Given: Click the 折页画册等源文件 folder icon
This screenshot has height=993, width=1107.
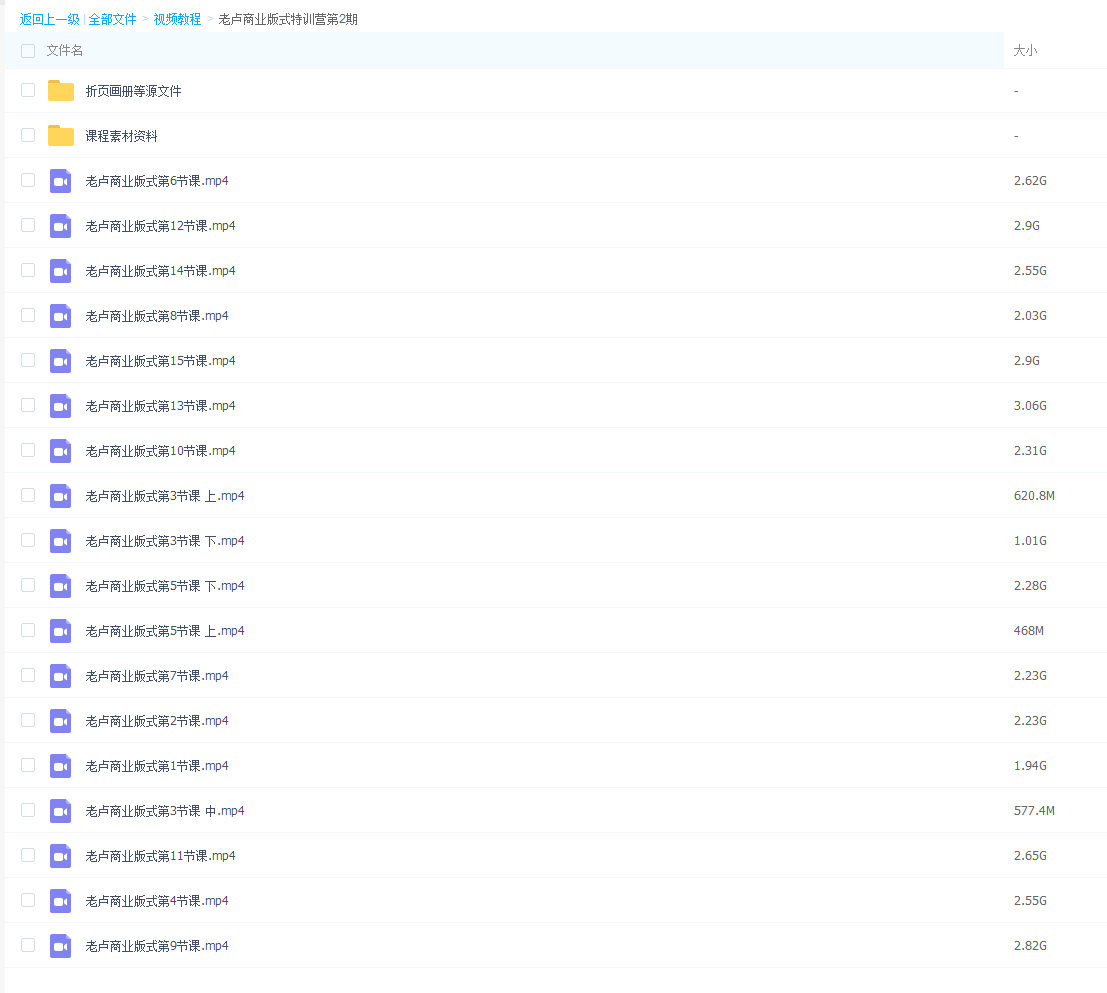Looking at the screenshot, I should 61,91.
